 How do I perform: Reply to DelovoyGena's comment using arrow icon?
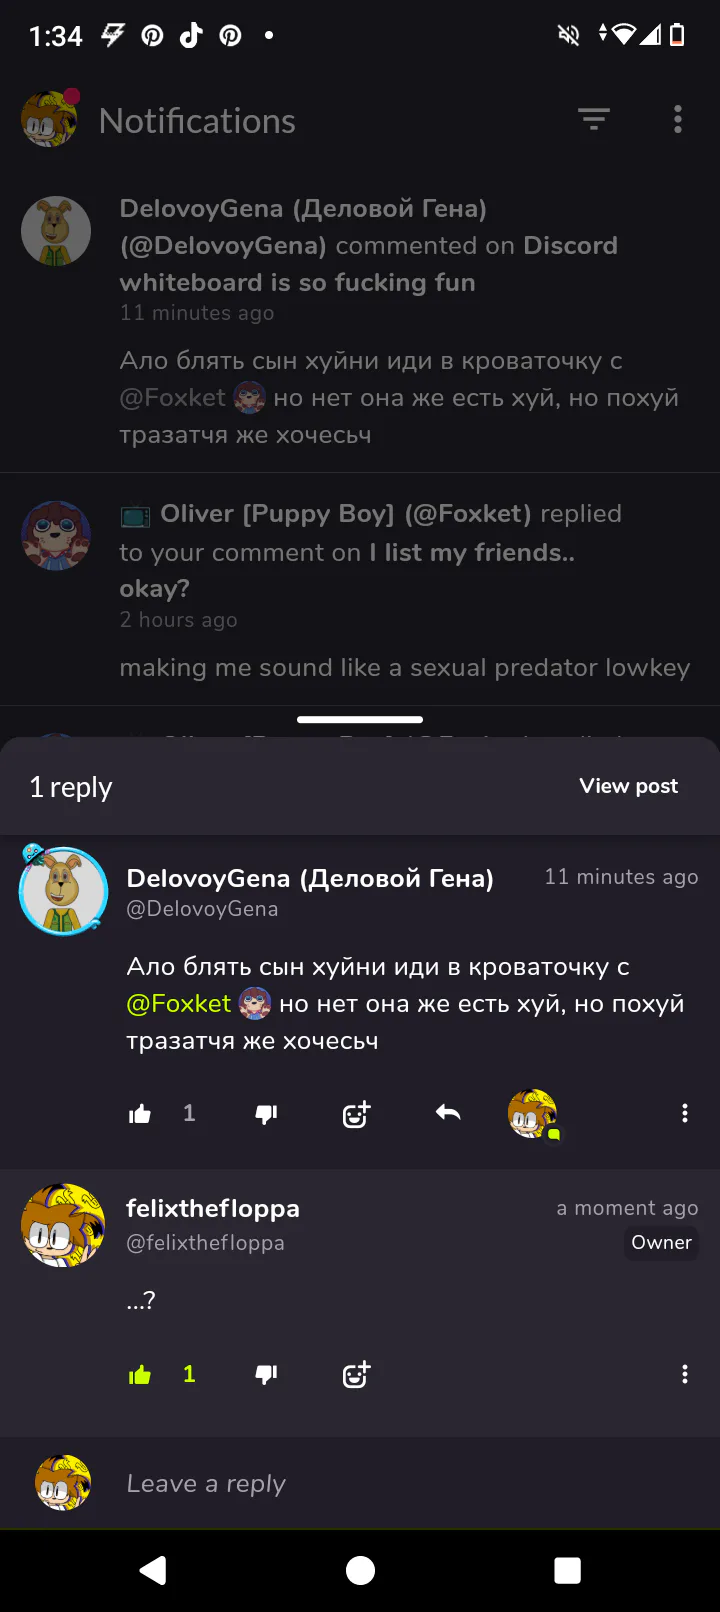[x=448, y=1113]
